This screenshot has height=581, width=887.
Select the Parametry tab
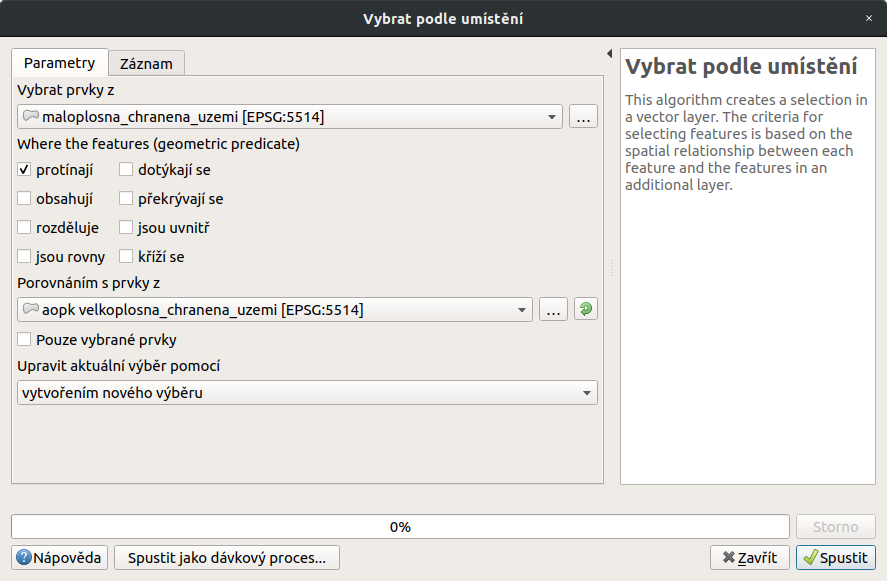point(59,63)
